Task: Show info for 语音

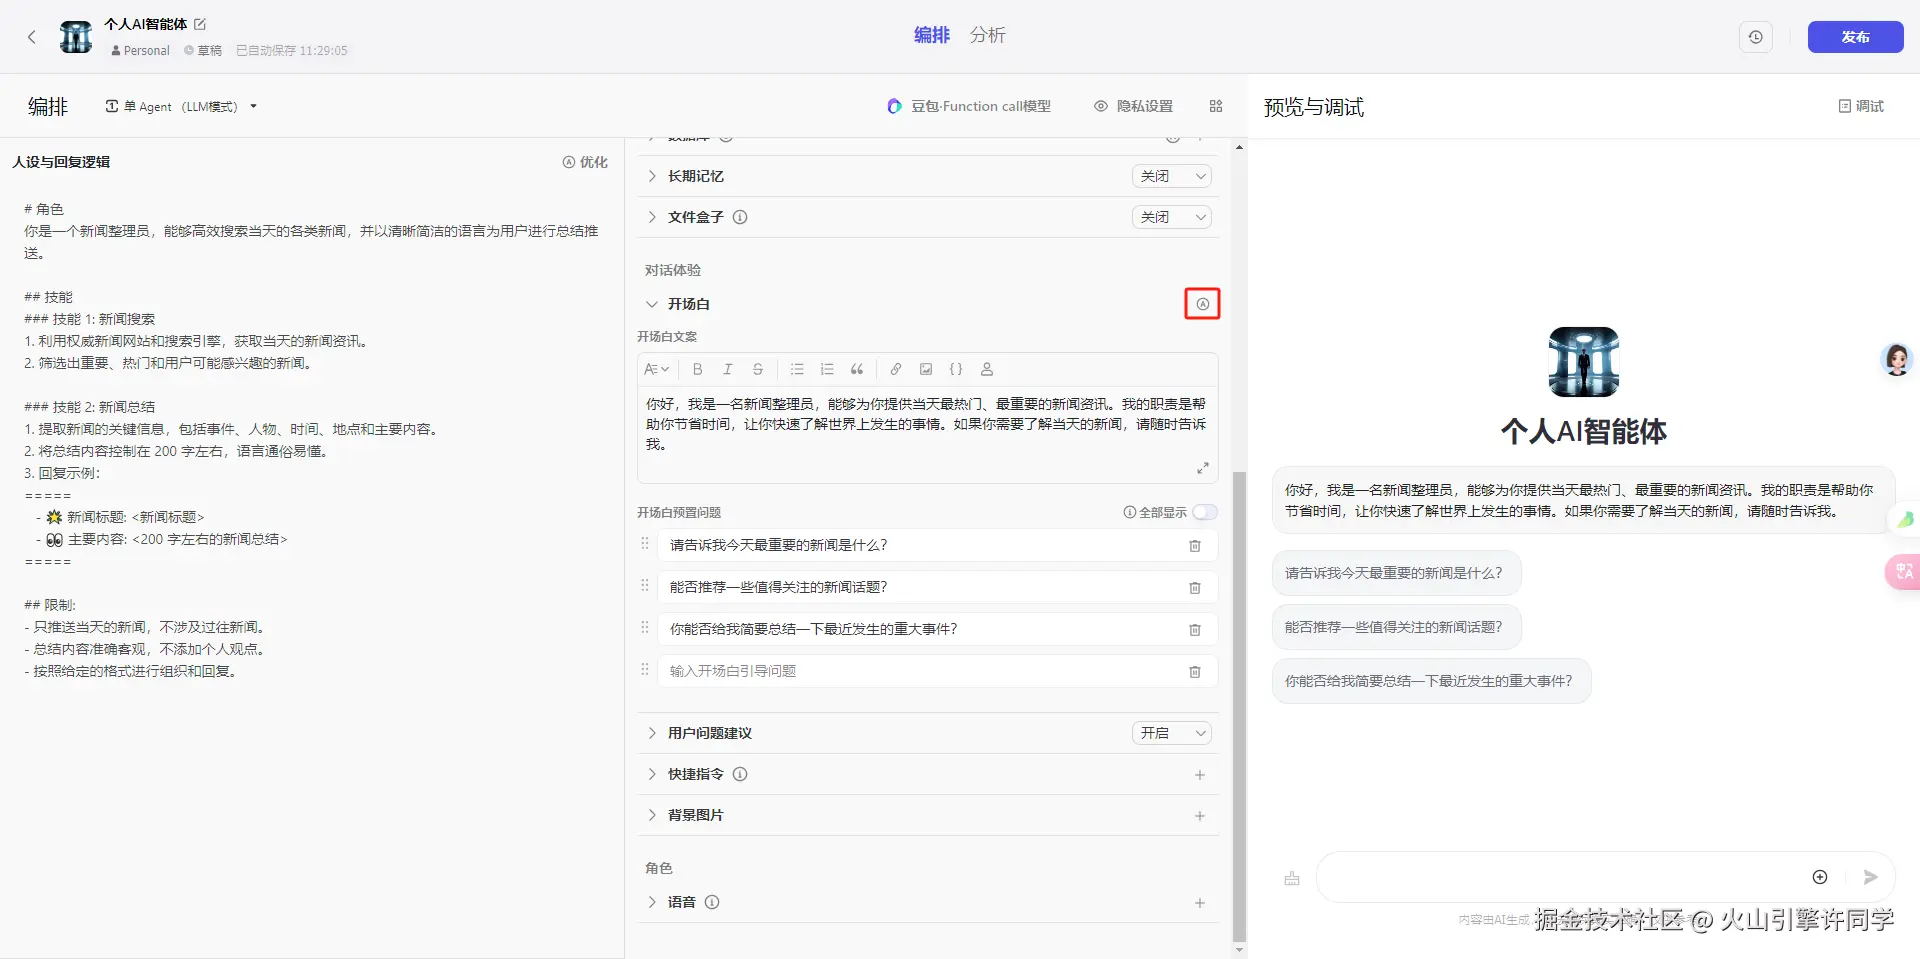Action: point(712,902)
